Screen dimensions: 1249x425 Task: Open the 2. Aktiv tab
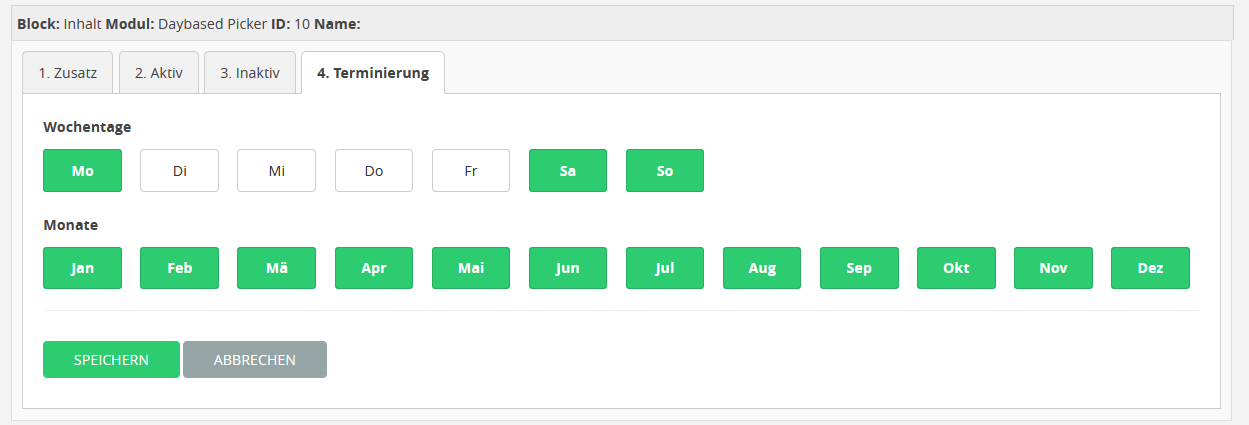[159, 73]
